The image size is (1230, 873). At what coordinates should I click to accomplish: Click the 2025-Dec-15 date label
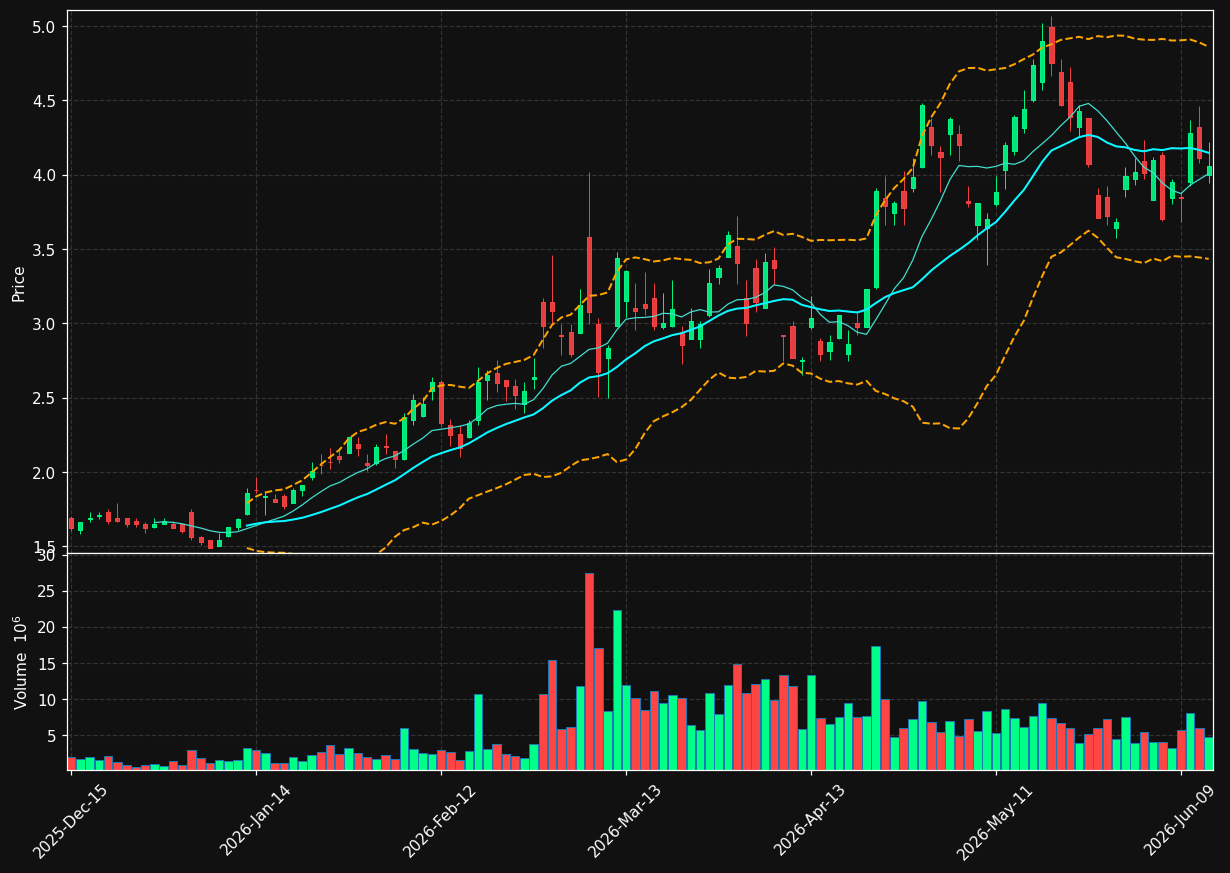pos(70,820)
